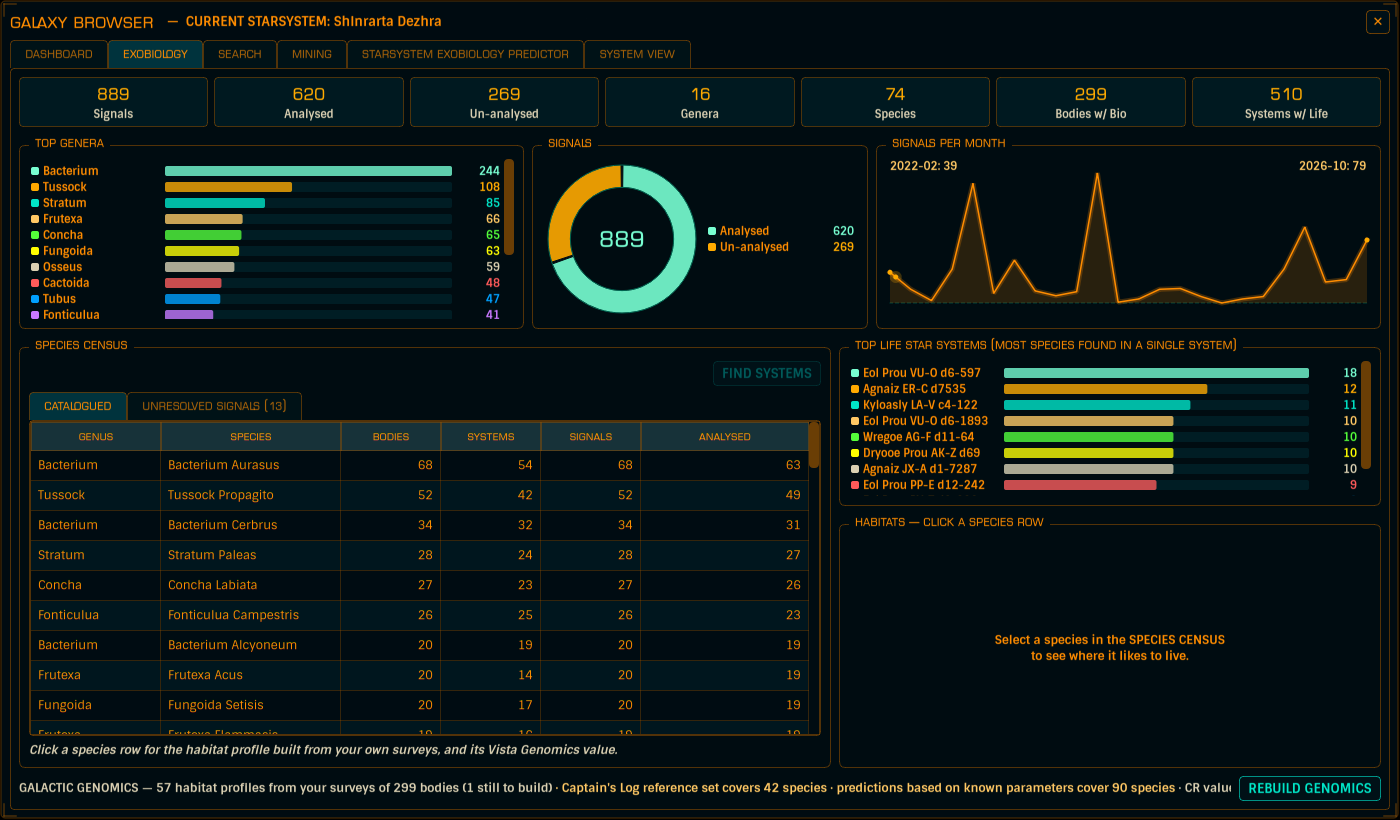Click the Tussock genus bar
This screenshot has height=820, width=1400.
click(x=229, y=187)
